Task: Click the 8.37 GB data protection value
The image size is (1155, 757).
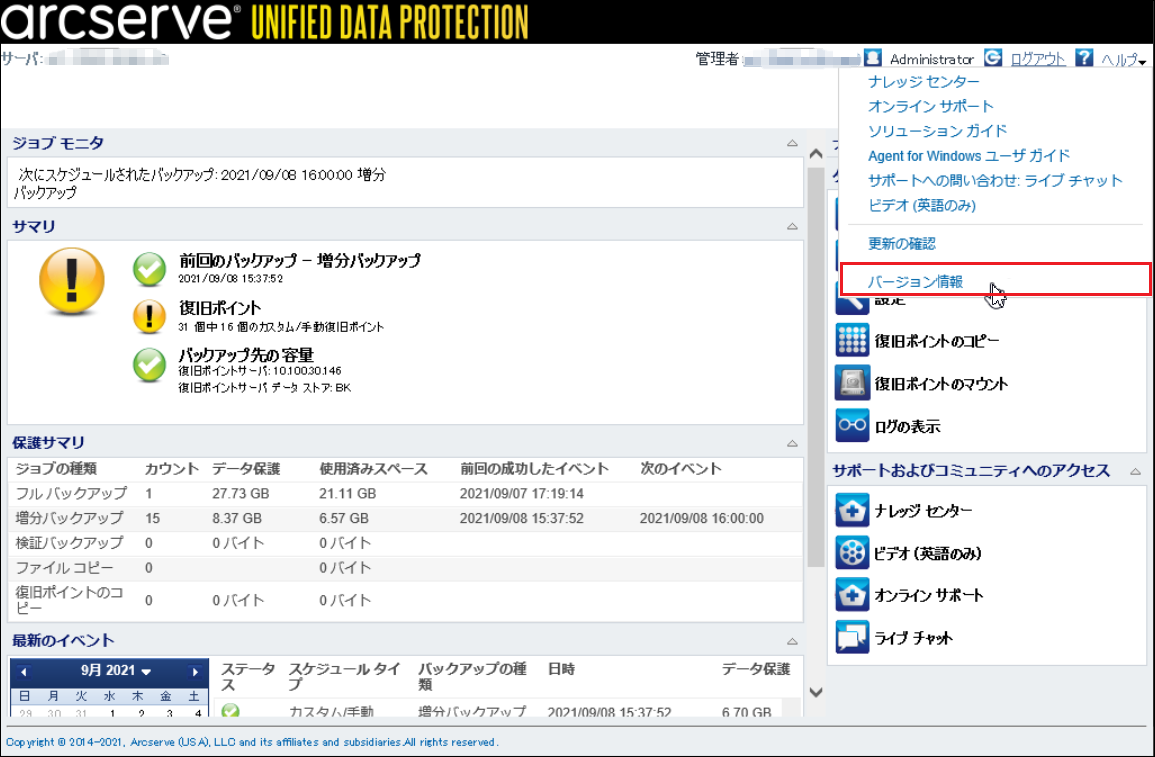Action: (236, 518)
